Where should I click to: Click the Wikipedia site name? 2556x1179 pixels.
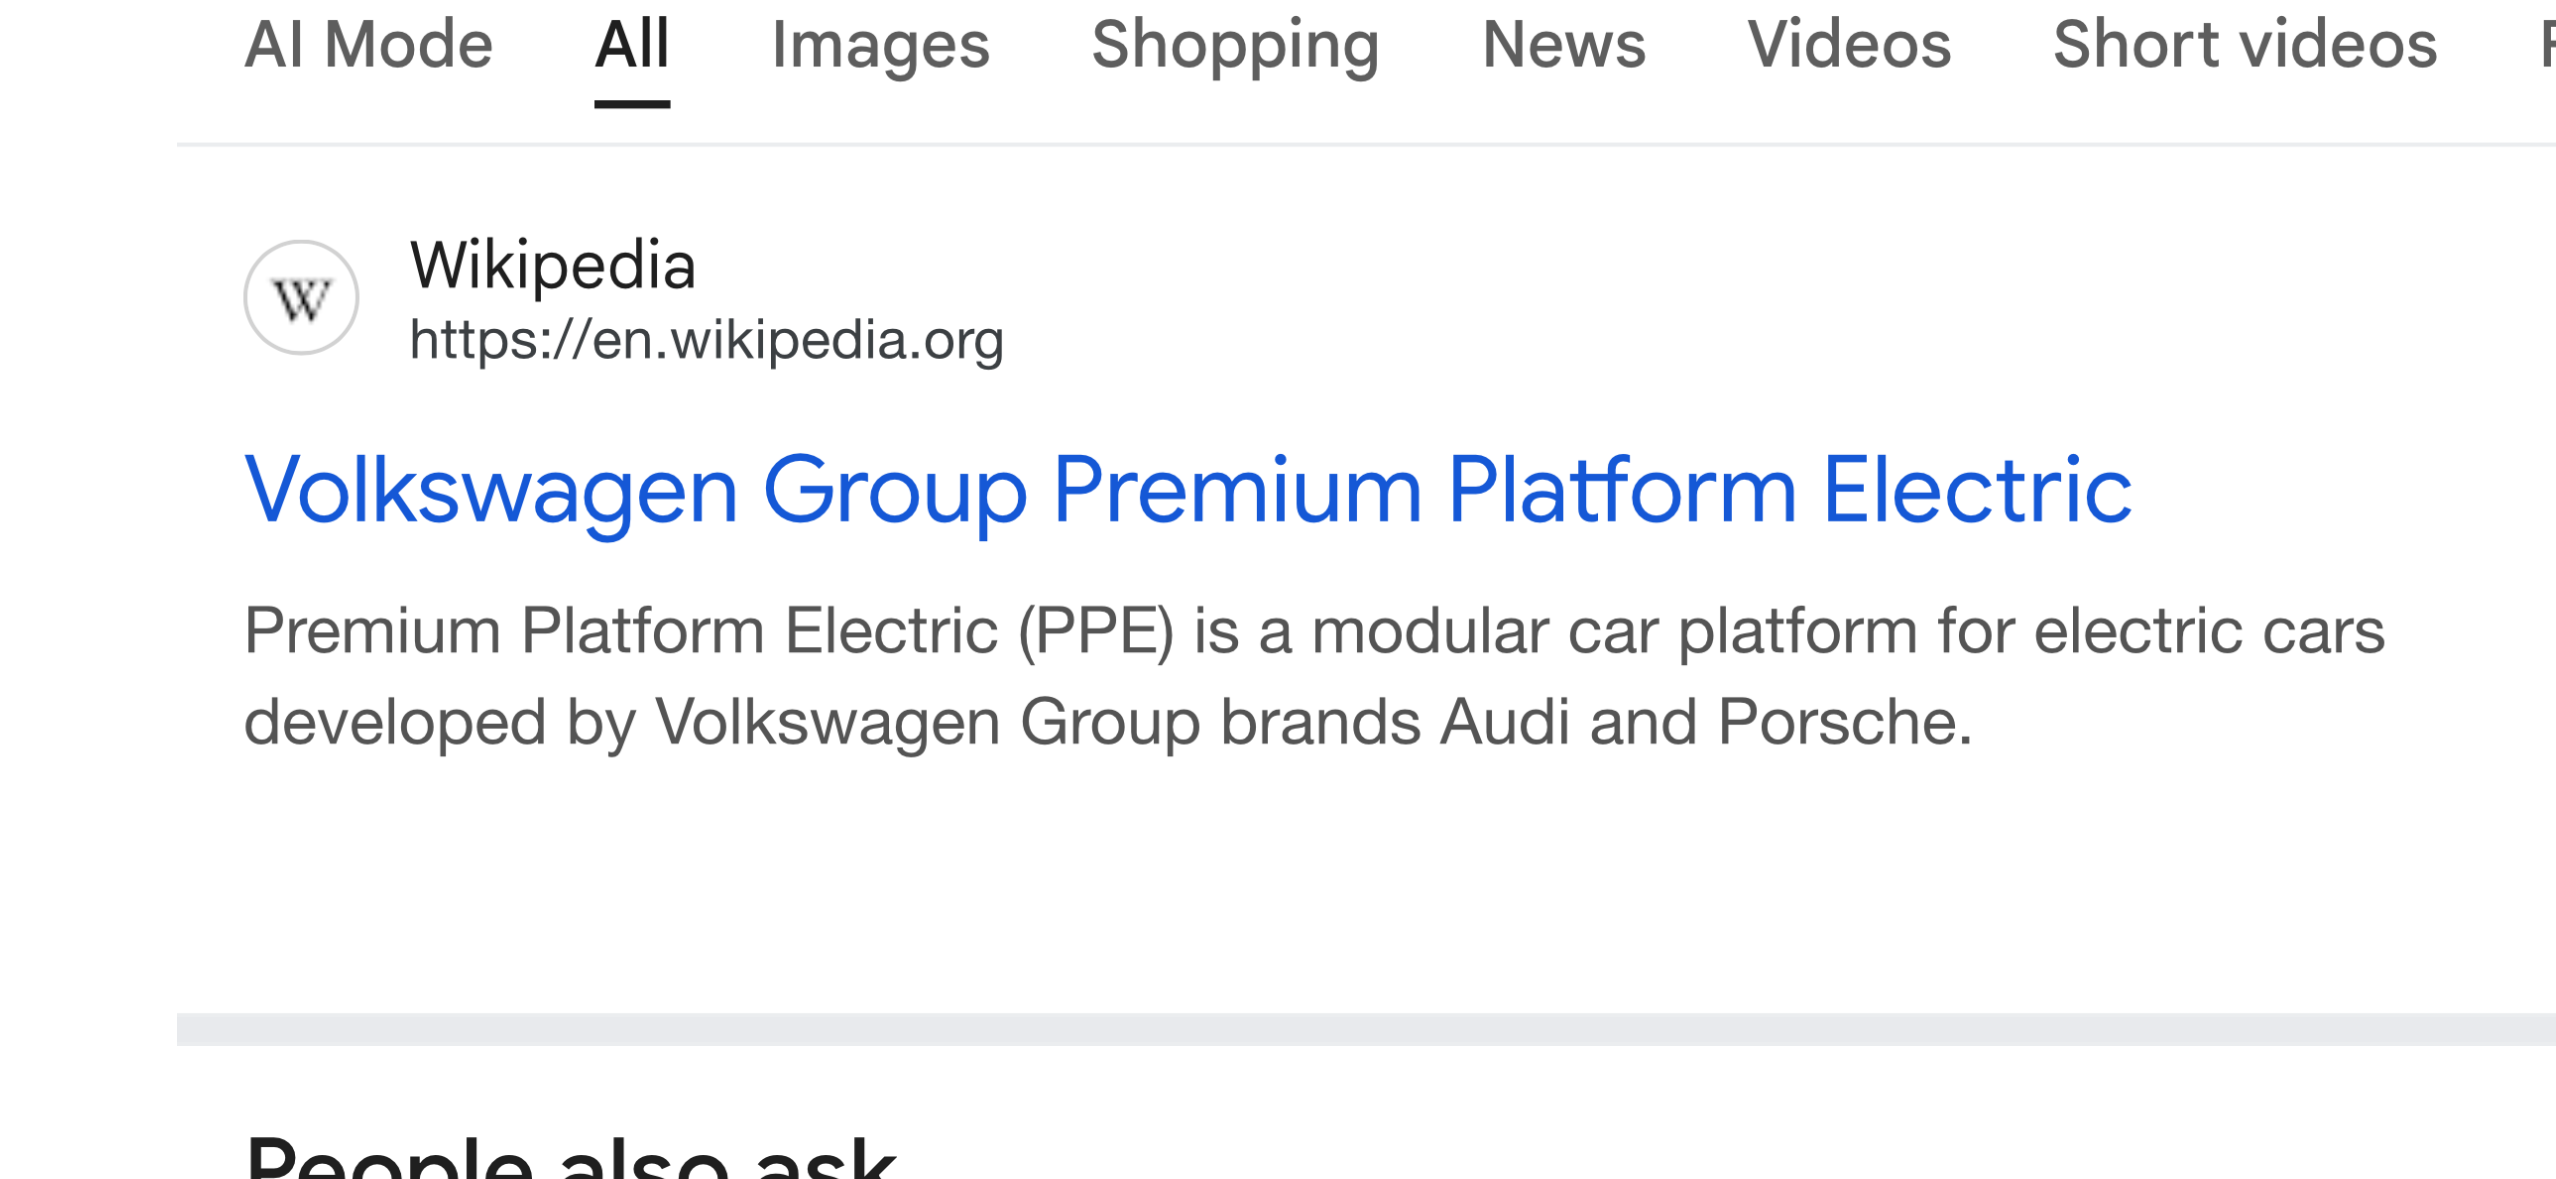(552, 266)
